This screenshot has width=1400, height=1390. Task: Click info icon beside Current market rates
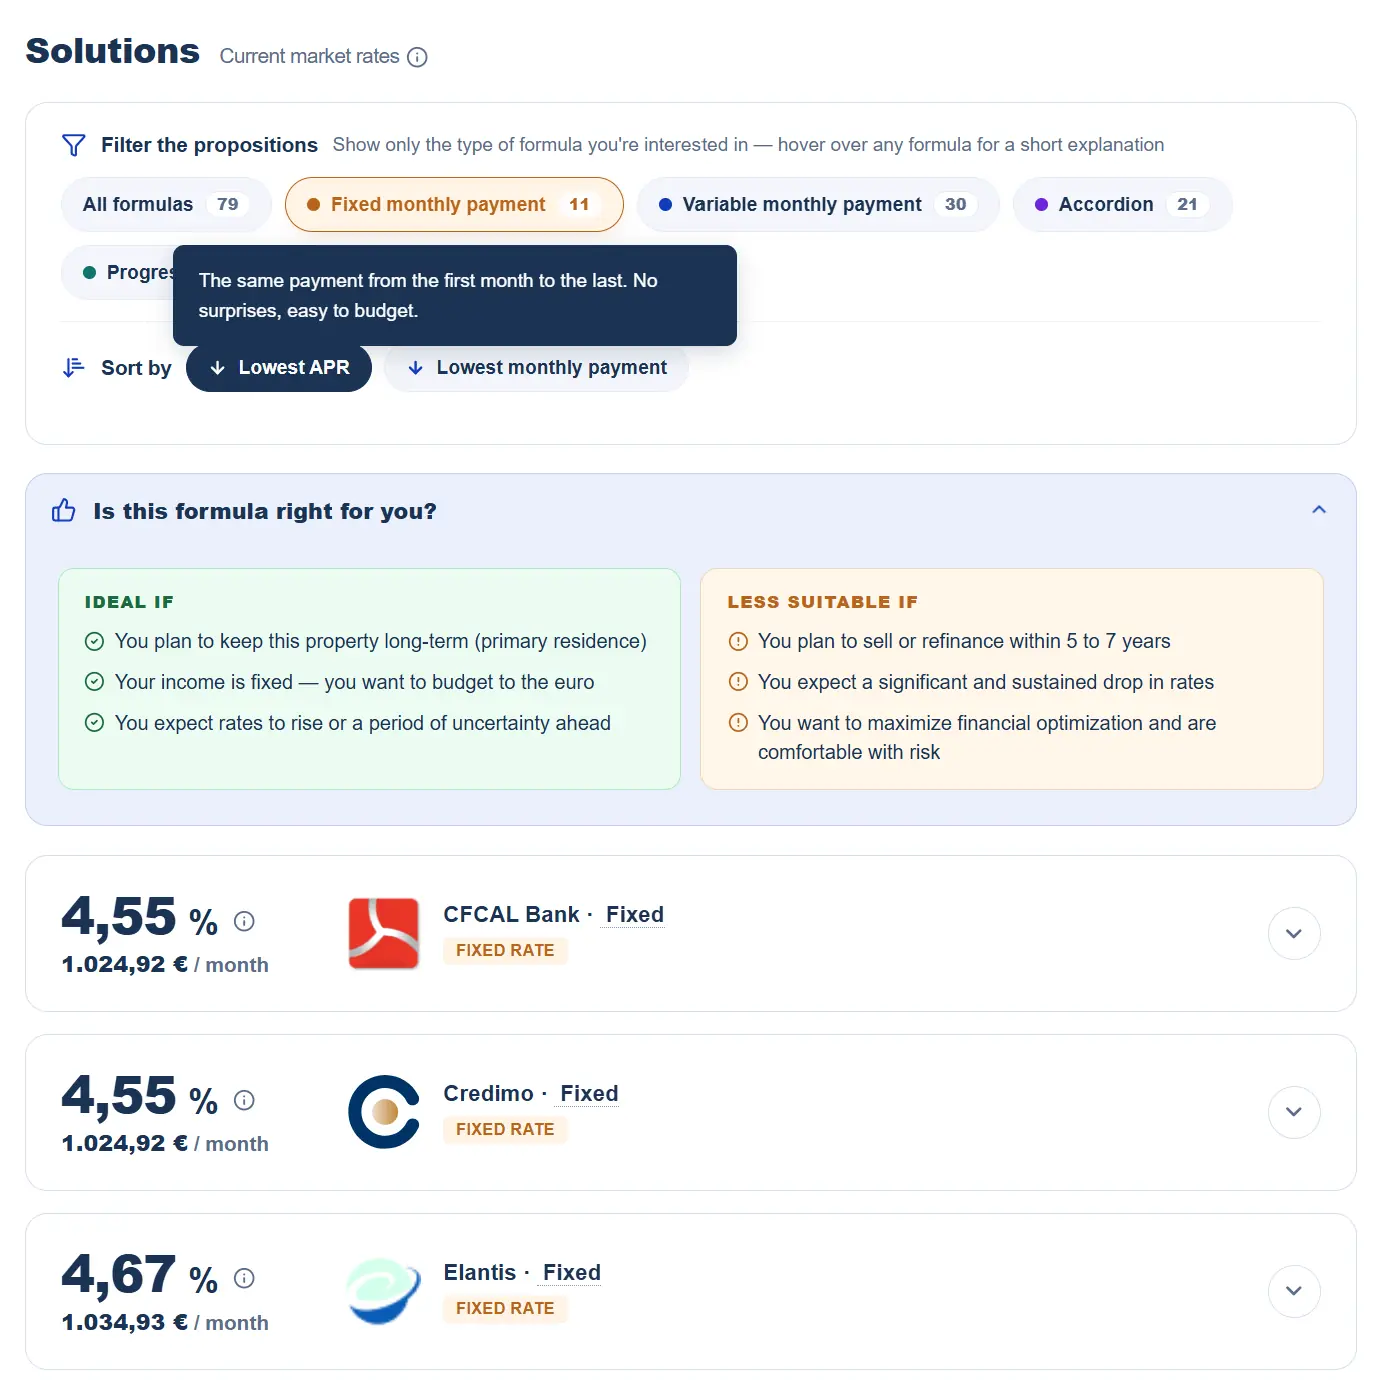(418, 57)
